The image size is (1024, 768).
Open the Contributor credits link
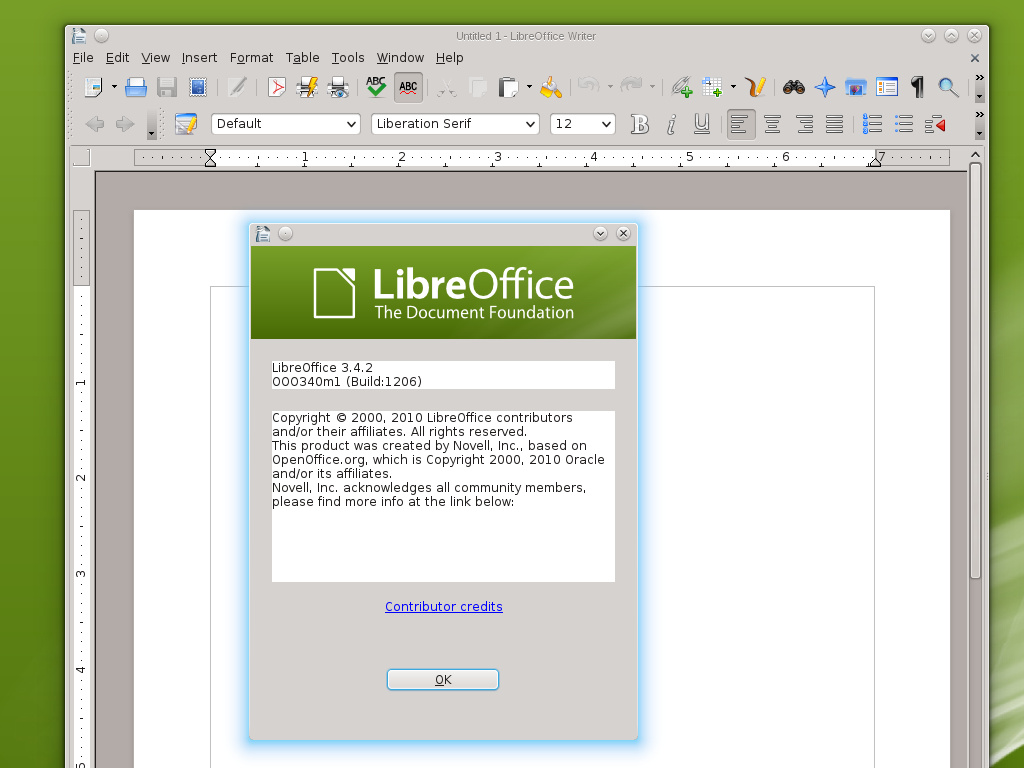click(x=443, y=607)
